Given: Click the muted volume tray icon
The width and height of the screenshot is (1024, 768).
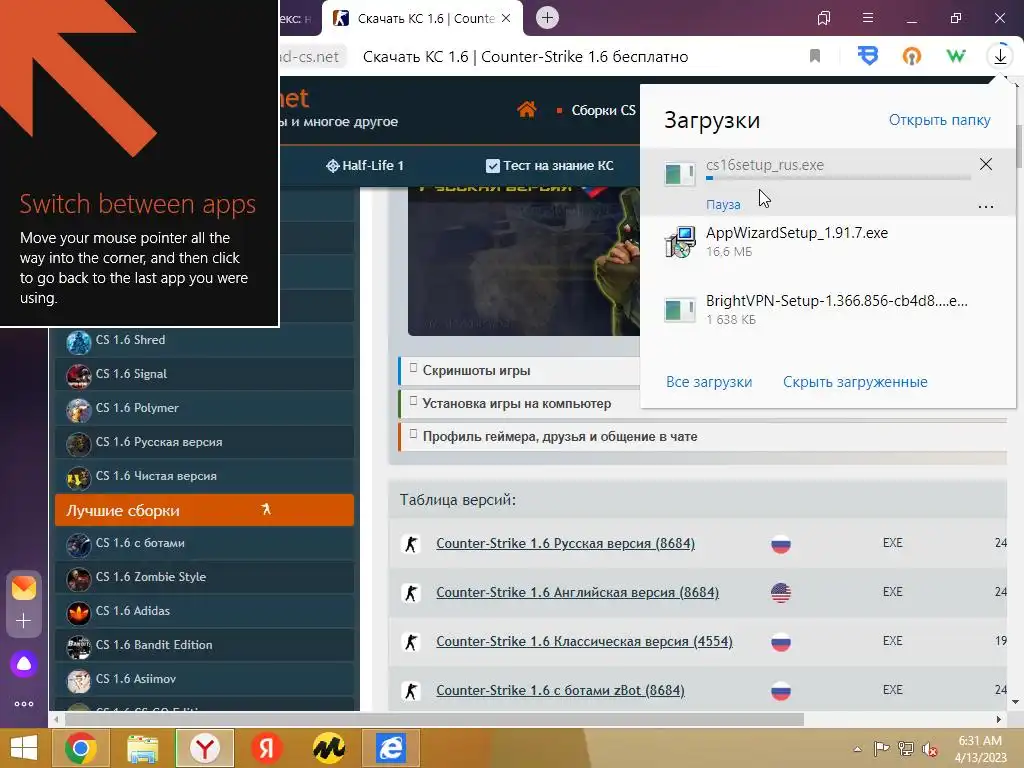Looking at the screenshot, I should coord(929,748).
